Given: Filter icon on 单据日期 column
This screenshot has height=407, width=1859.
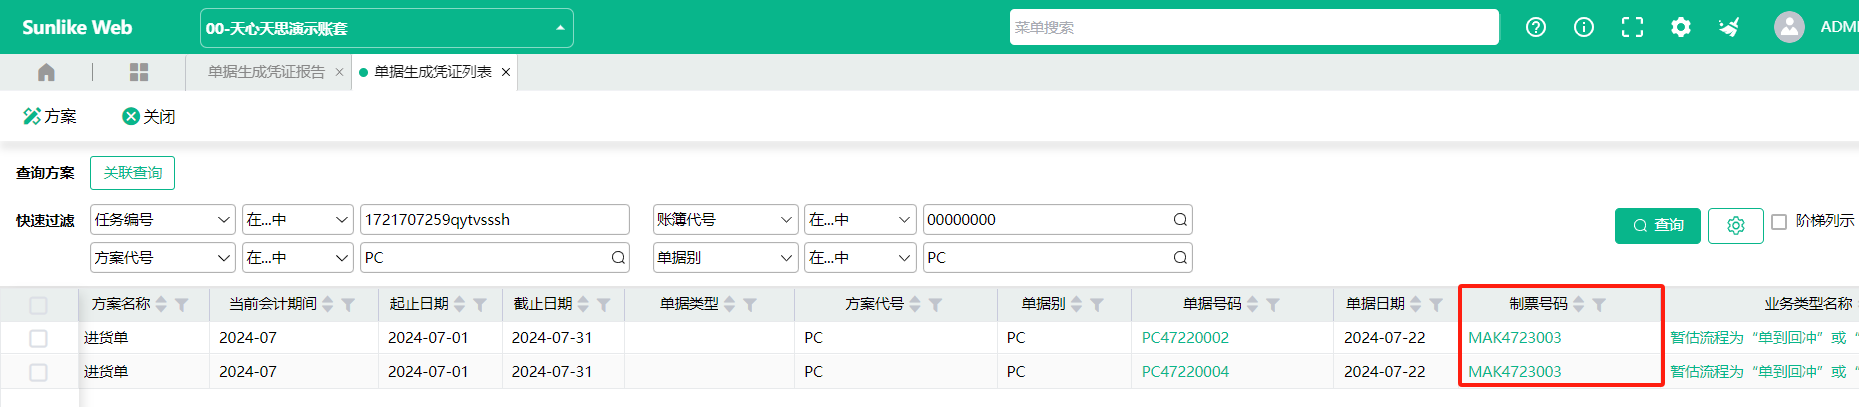Looking at the screenshot, I should pos(1436,304).
